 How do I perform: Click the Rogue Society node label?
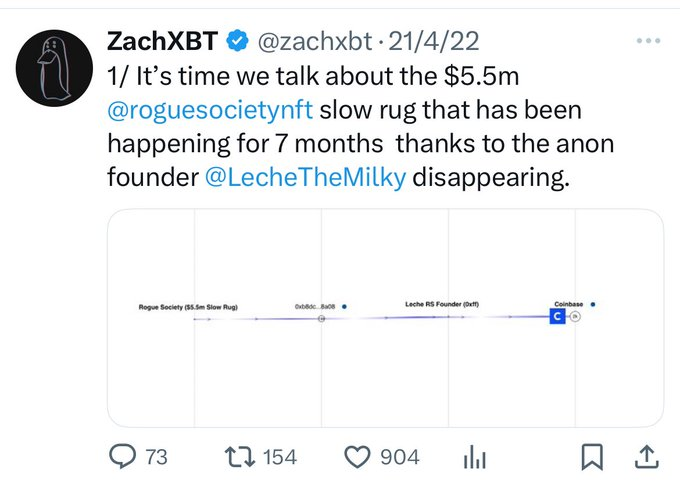[187, 305]
